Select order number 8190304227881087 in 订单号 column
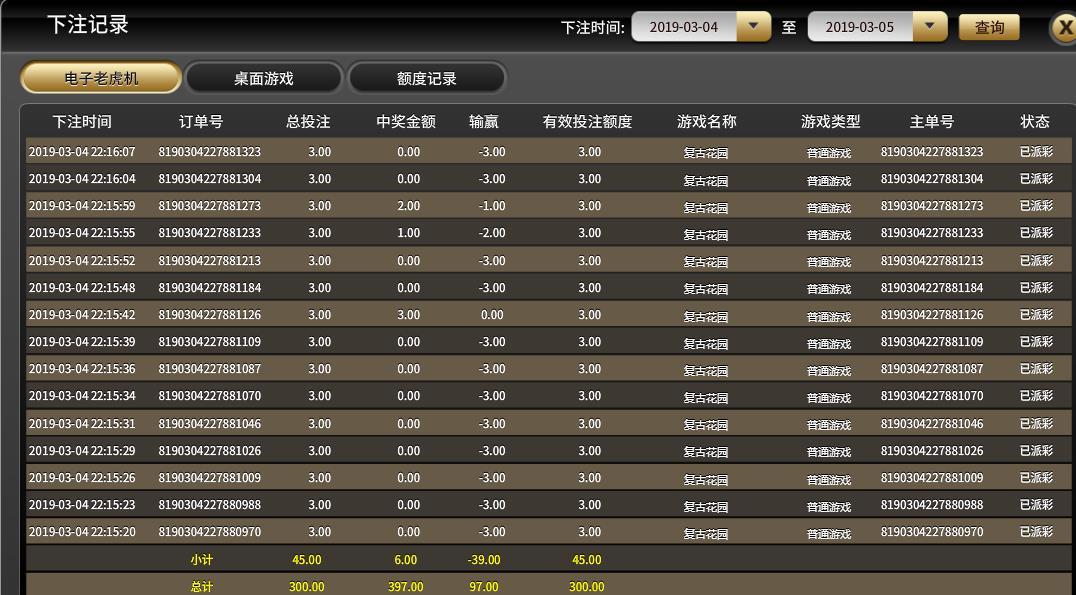Image resolution: width=1076 pixels, height=595 pixels. pos(209,369)
